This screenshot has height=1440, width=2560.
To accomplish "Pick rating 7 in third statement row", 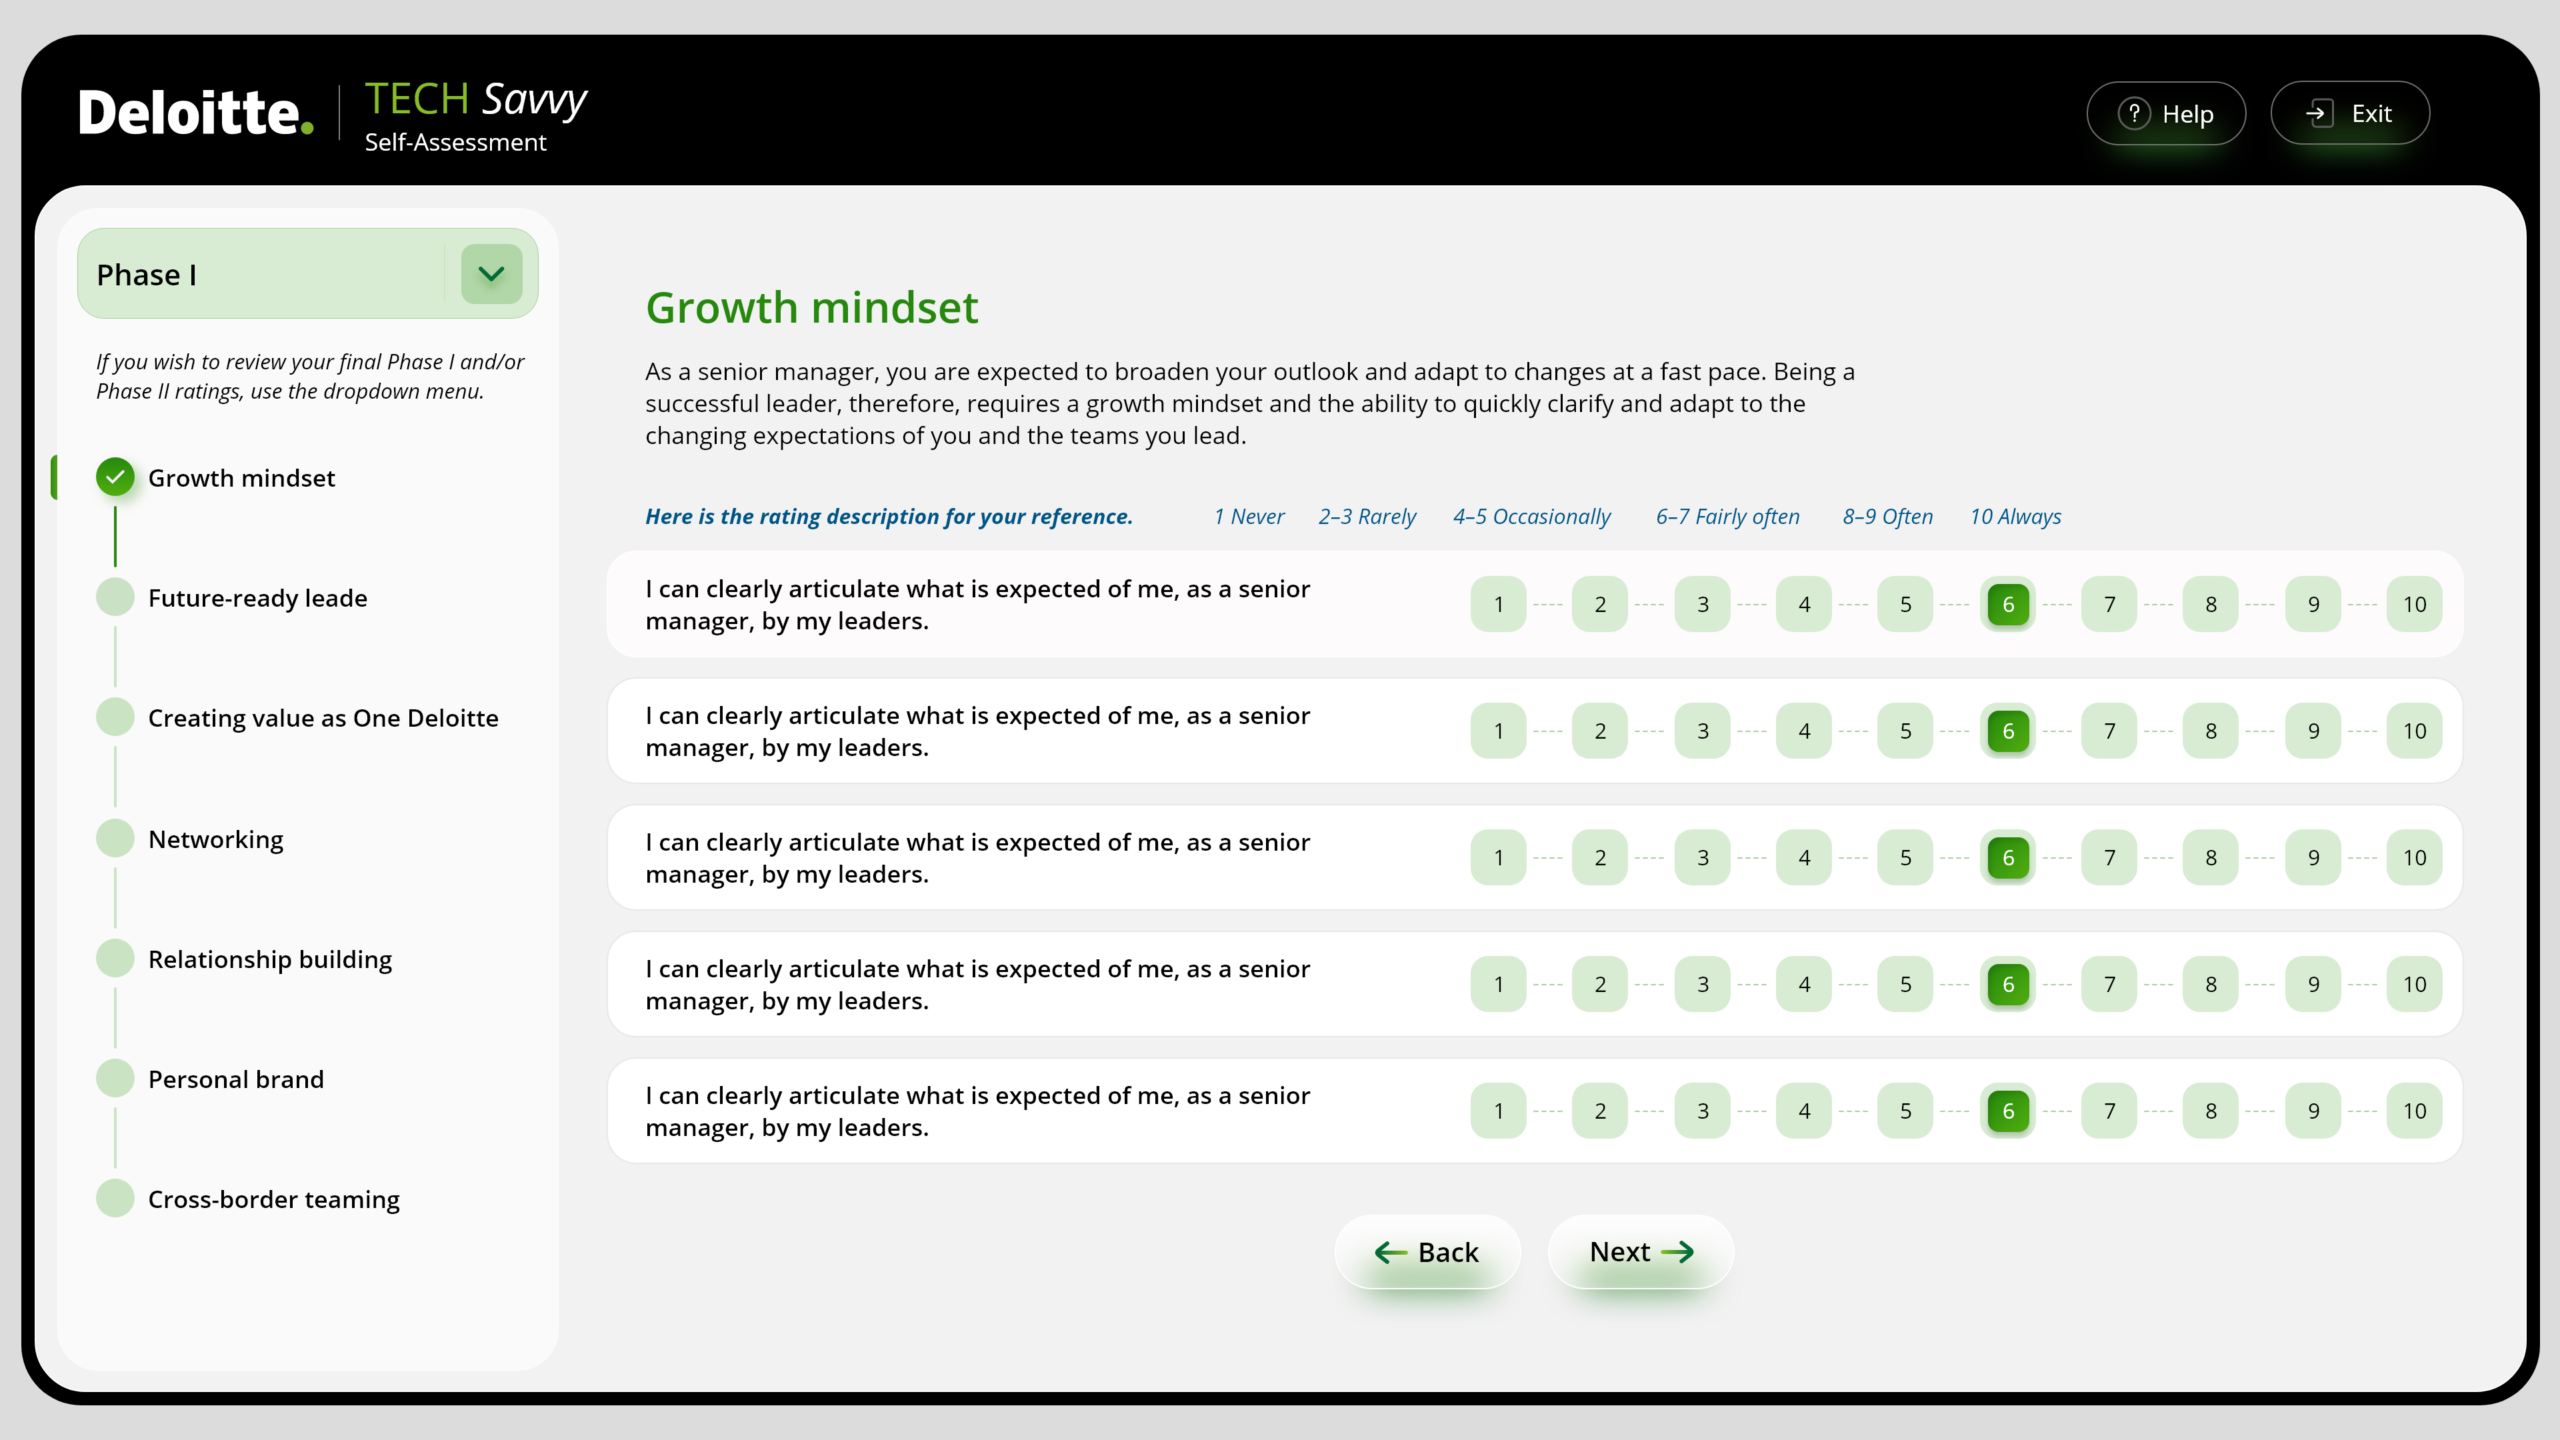I will pyautogui.click(x=2109, y=858).
